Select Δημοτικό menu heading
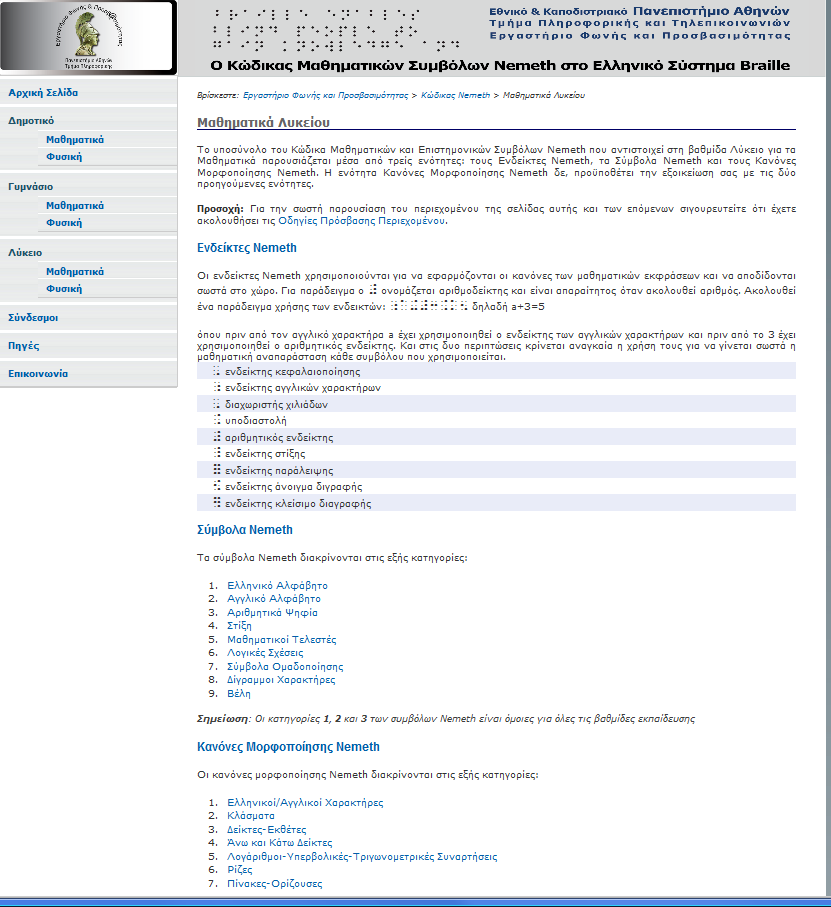This screenshot has width=831, height=907. (31, 120)
